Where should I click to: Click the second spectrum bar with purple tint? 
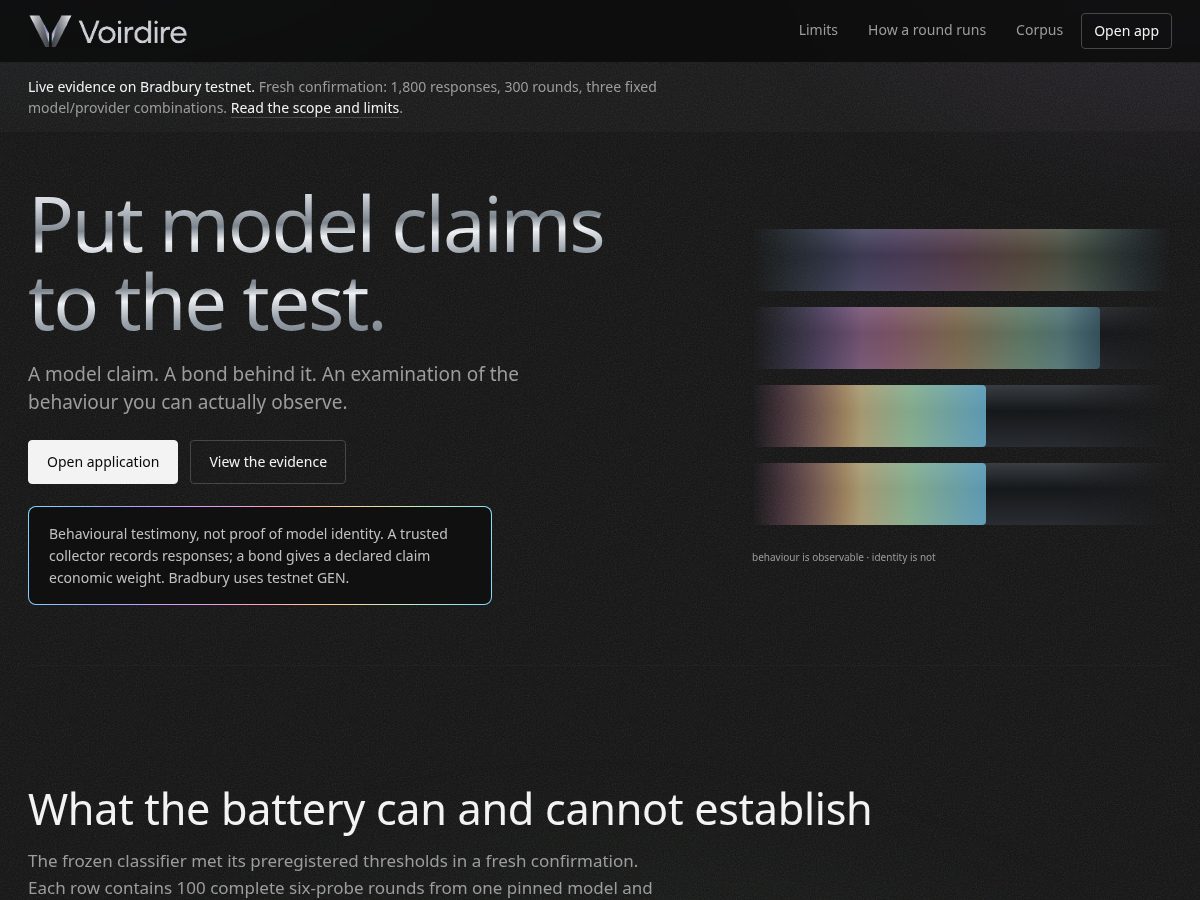pyautogui.click(x=927, y=338)
